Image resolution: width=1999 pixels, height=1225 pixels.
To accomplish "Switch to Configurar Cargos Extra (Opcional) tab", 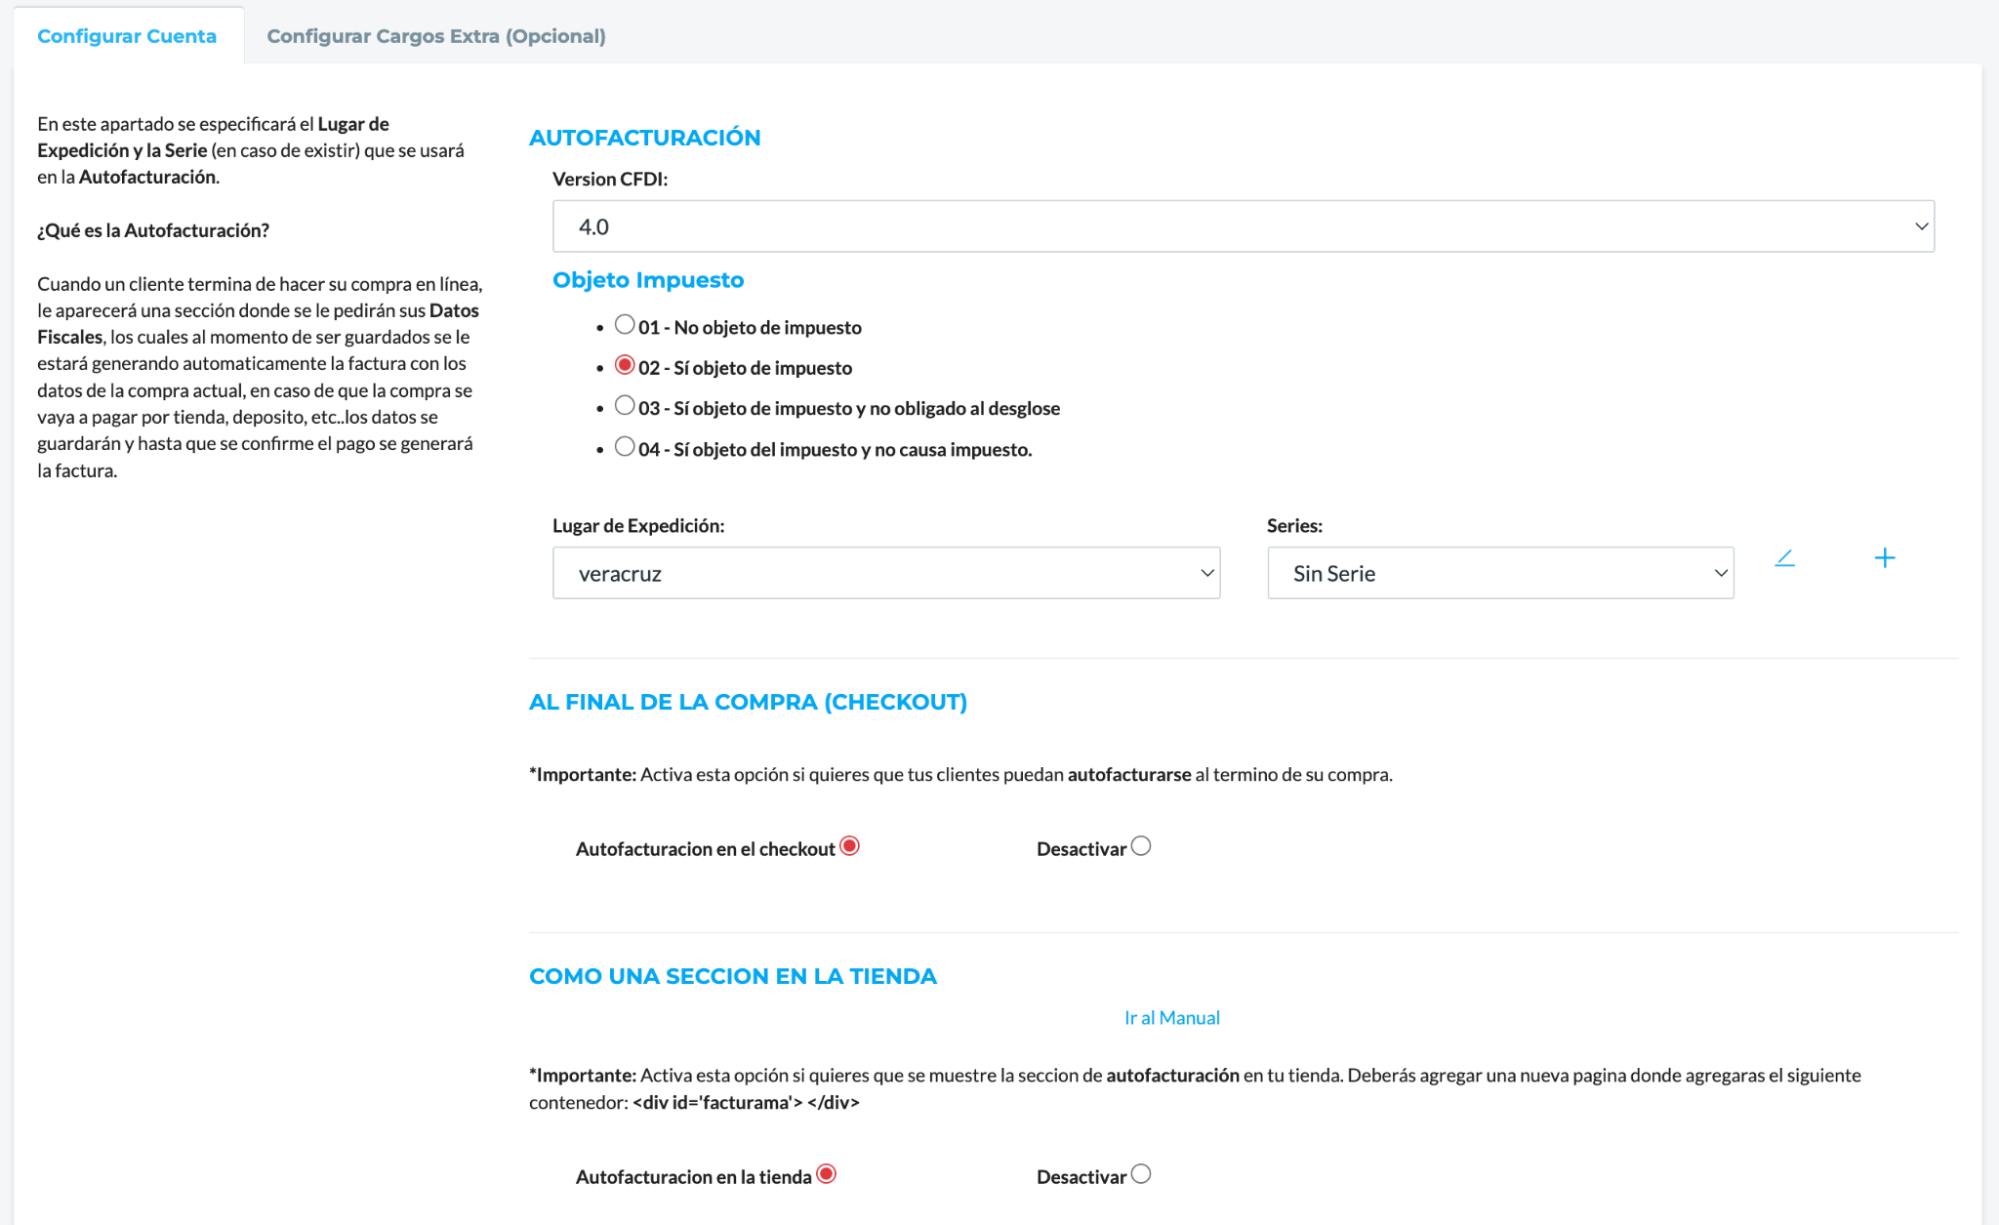I will (x=436, y=36).
